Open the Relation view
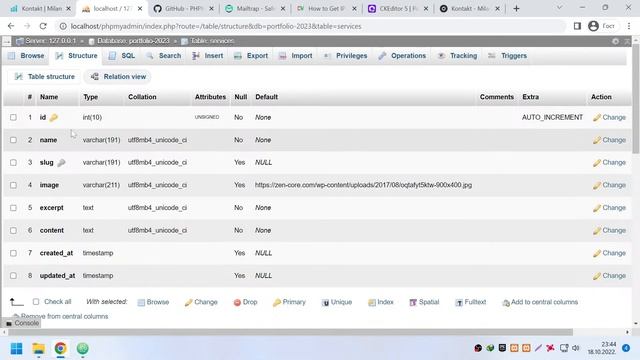The width and height of the screenshot is (640, 360). click(x=118, y=77)
